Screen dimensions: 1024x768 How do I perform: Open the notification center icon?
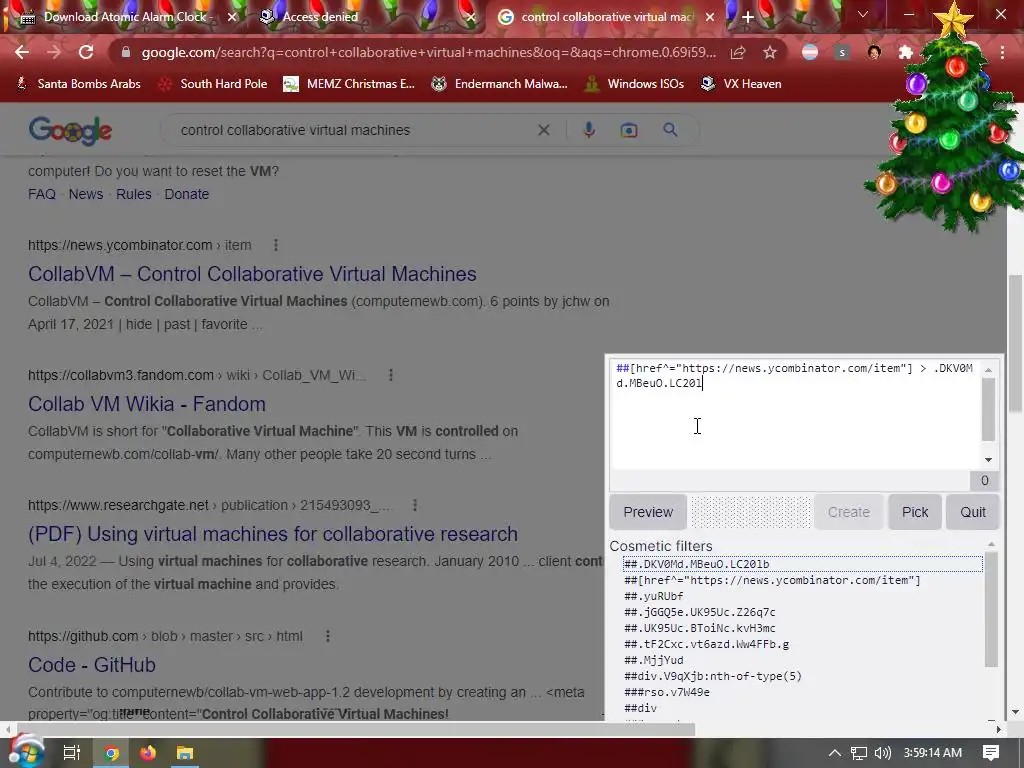pyautogui.click(x=991, y=753)
